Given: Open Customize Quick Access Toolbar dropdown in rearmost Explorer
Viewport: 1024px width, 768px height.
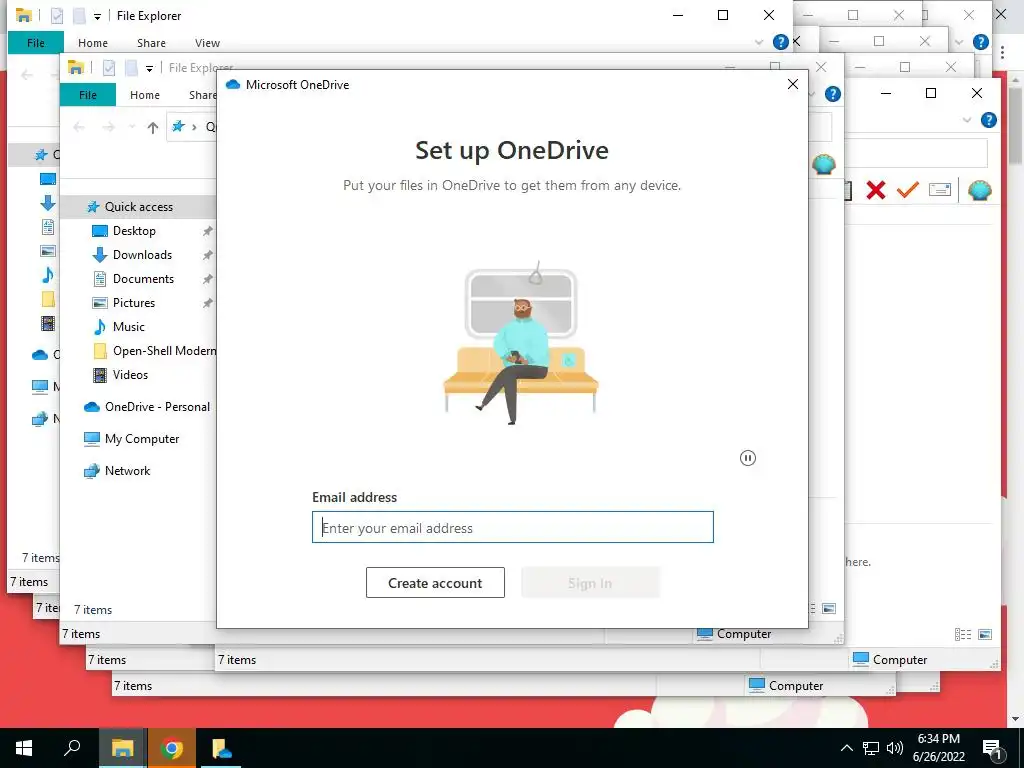Looking at the screenshot, I should point(97,16).
